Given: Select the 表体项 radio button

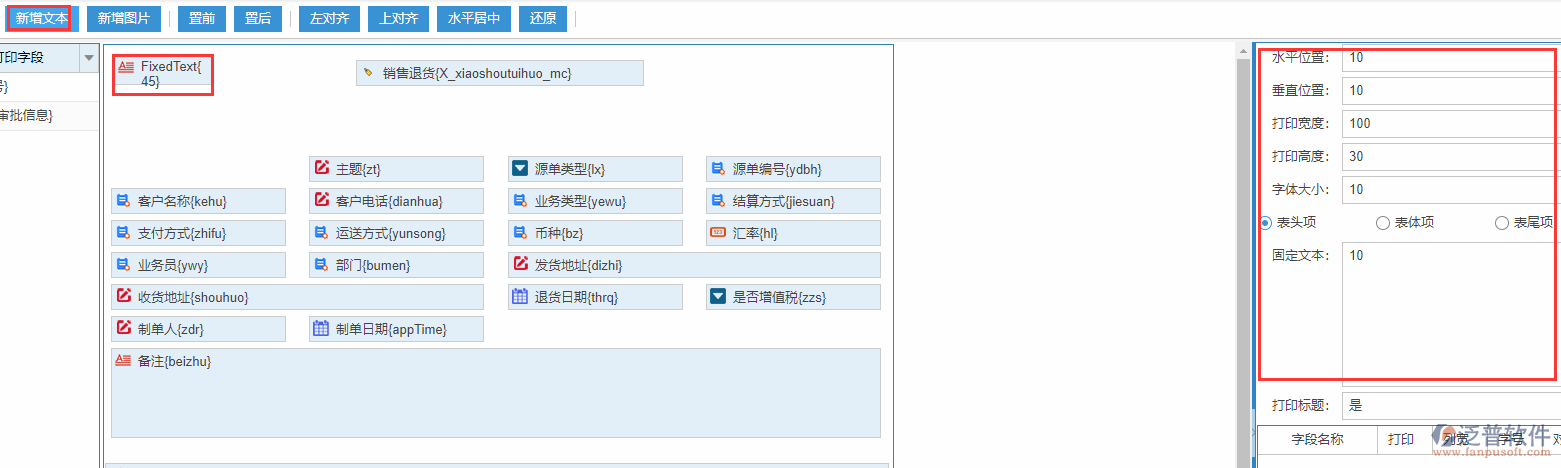Looking at the screenshot, I should pyautogui.click(x=1383, y=223).
